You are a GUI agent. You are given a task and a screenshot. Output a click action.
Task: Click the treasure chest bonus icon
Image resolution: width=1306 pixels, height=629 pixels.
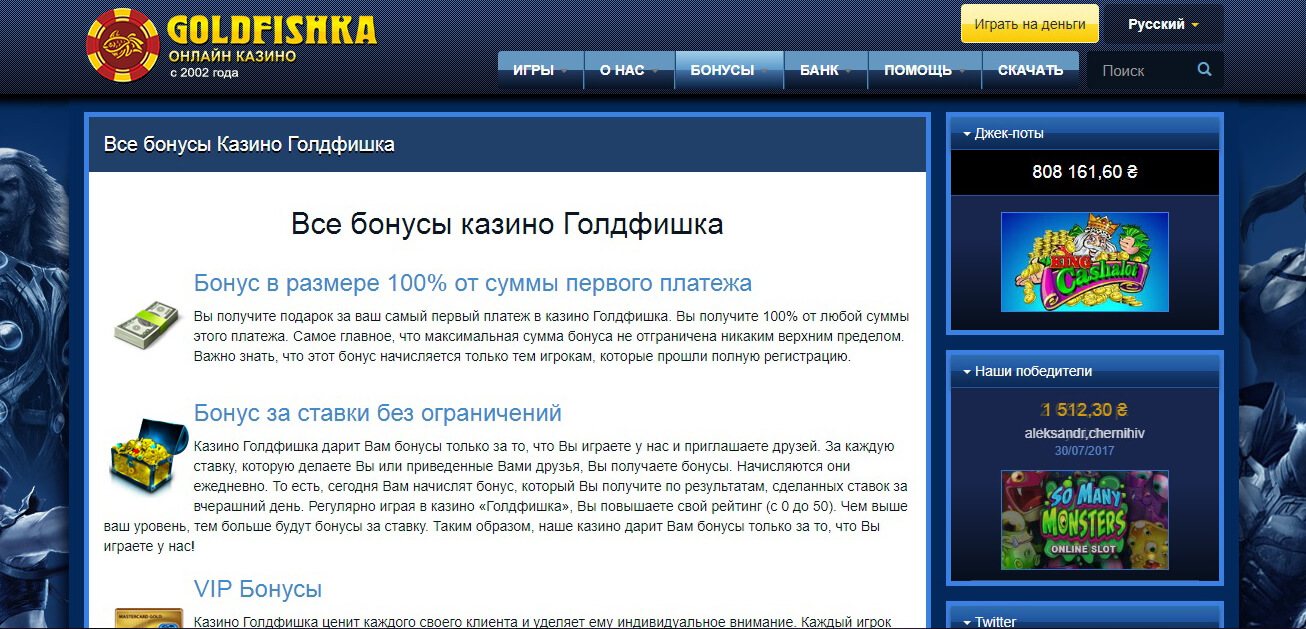[148, 454]
